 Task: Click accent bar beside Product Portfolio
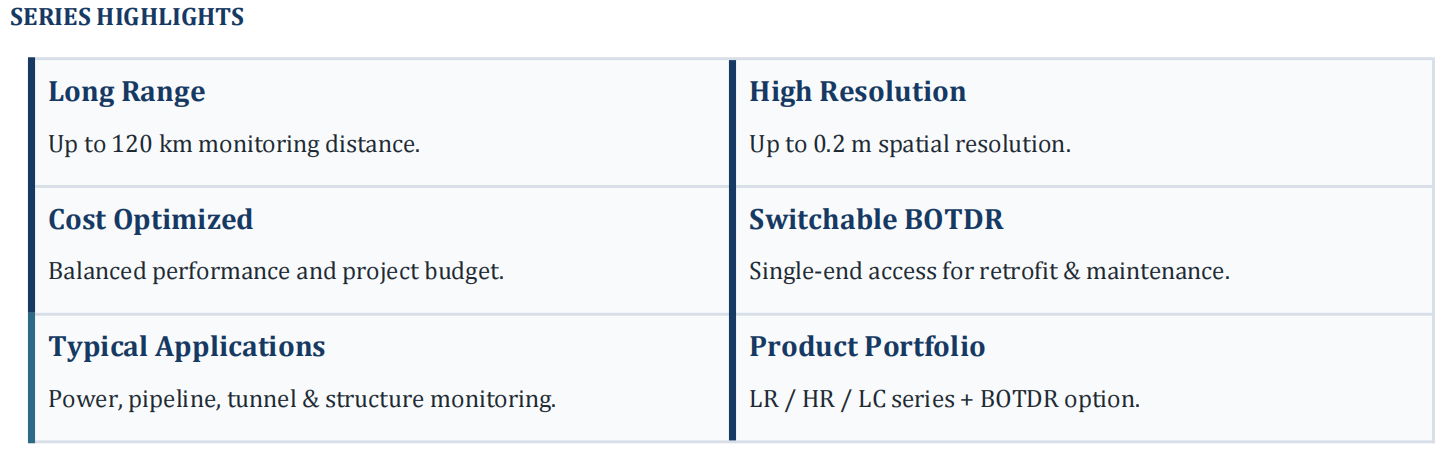point(733,377)
